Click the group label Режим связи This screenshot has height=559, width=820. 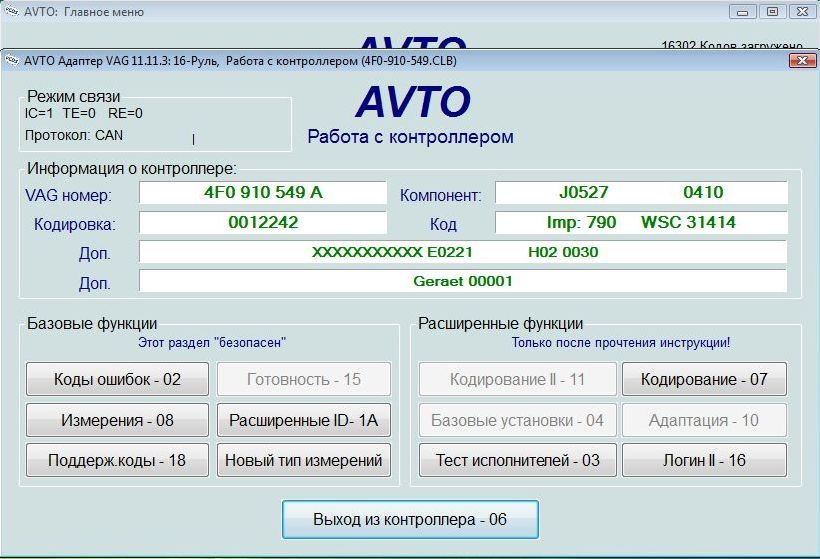(x=74, y=96)
